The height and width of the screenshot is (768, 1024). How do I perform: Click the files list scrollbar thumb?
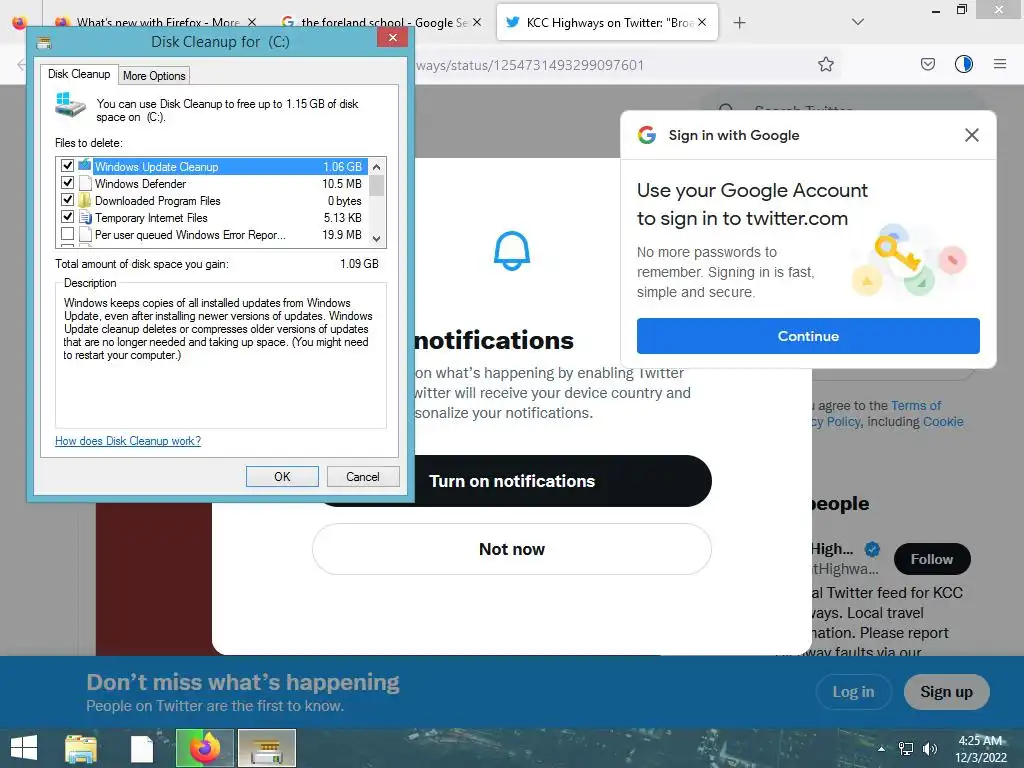(376, 186)
